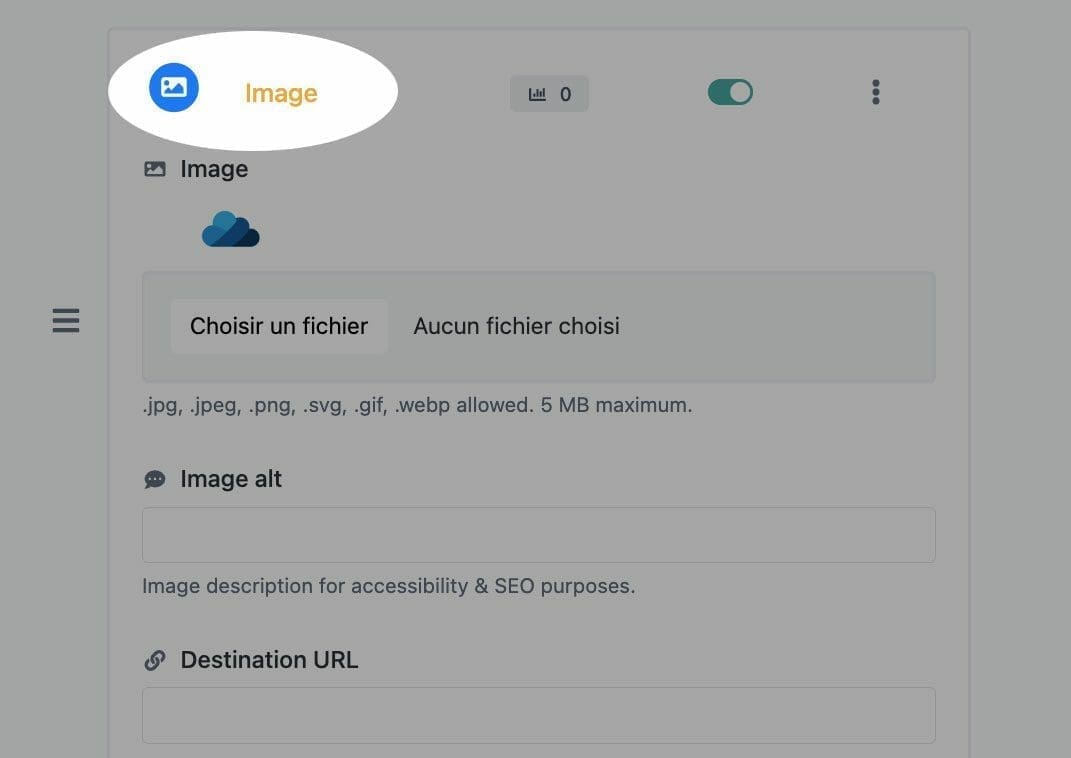
Task: Click the blue image block icon
Action: tap(173, 87)
